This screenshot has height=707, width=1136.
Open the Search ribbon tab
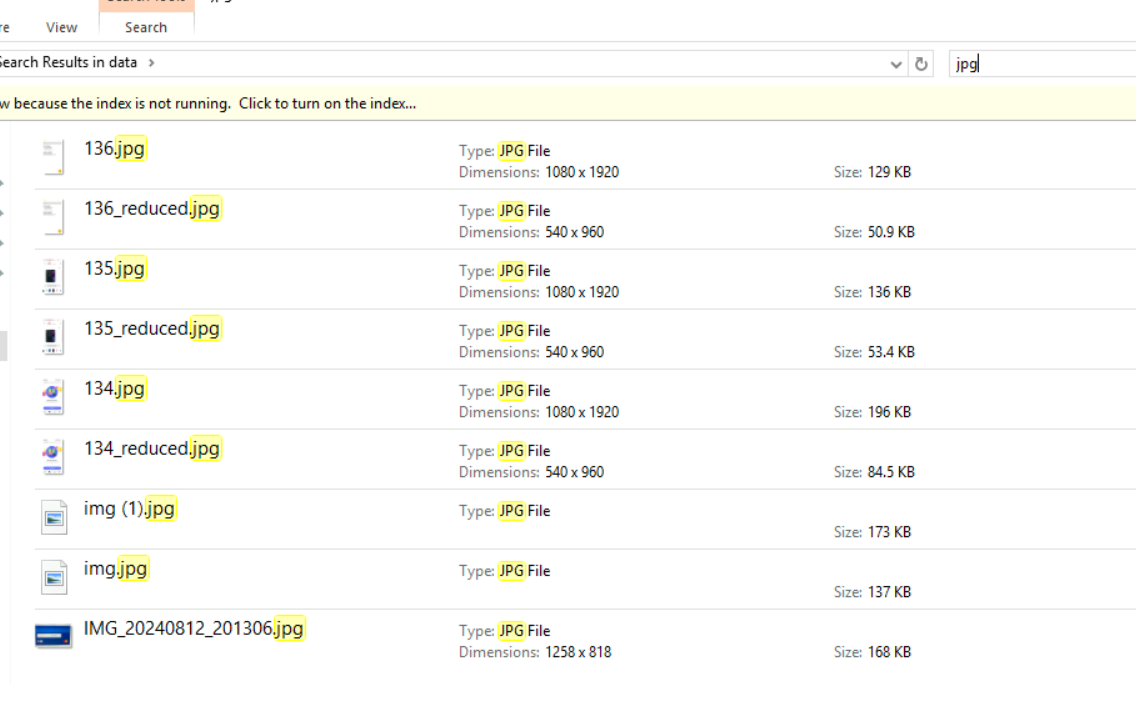click(146, 27)
